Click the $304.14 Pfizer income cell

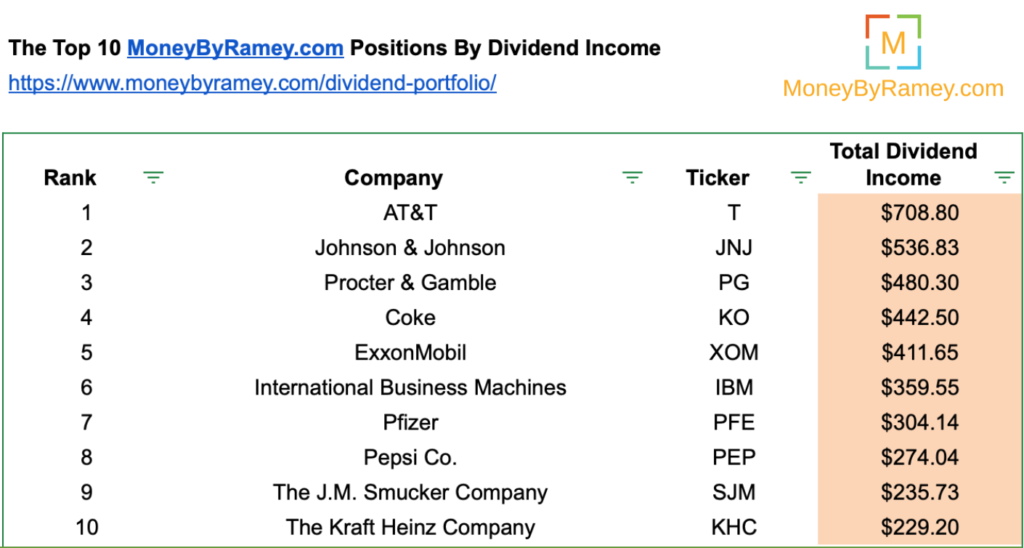(x=920, y=423)
